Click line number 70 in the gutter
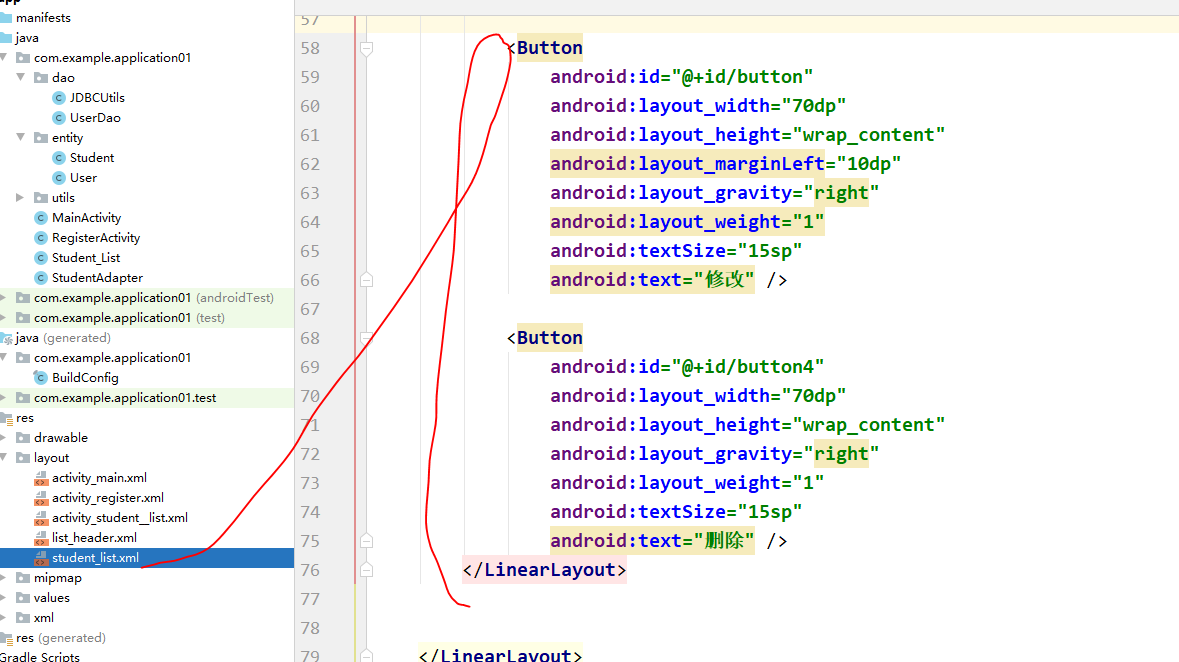Screen dimensions: 1179x662 [x=310, y=395]
